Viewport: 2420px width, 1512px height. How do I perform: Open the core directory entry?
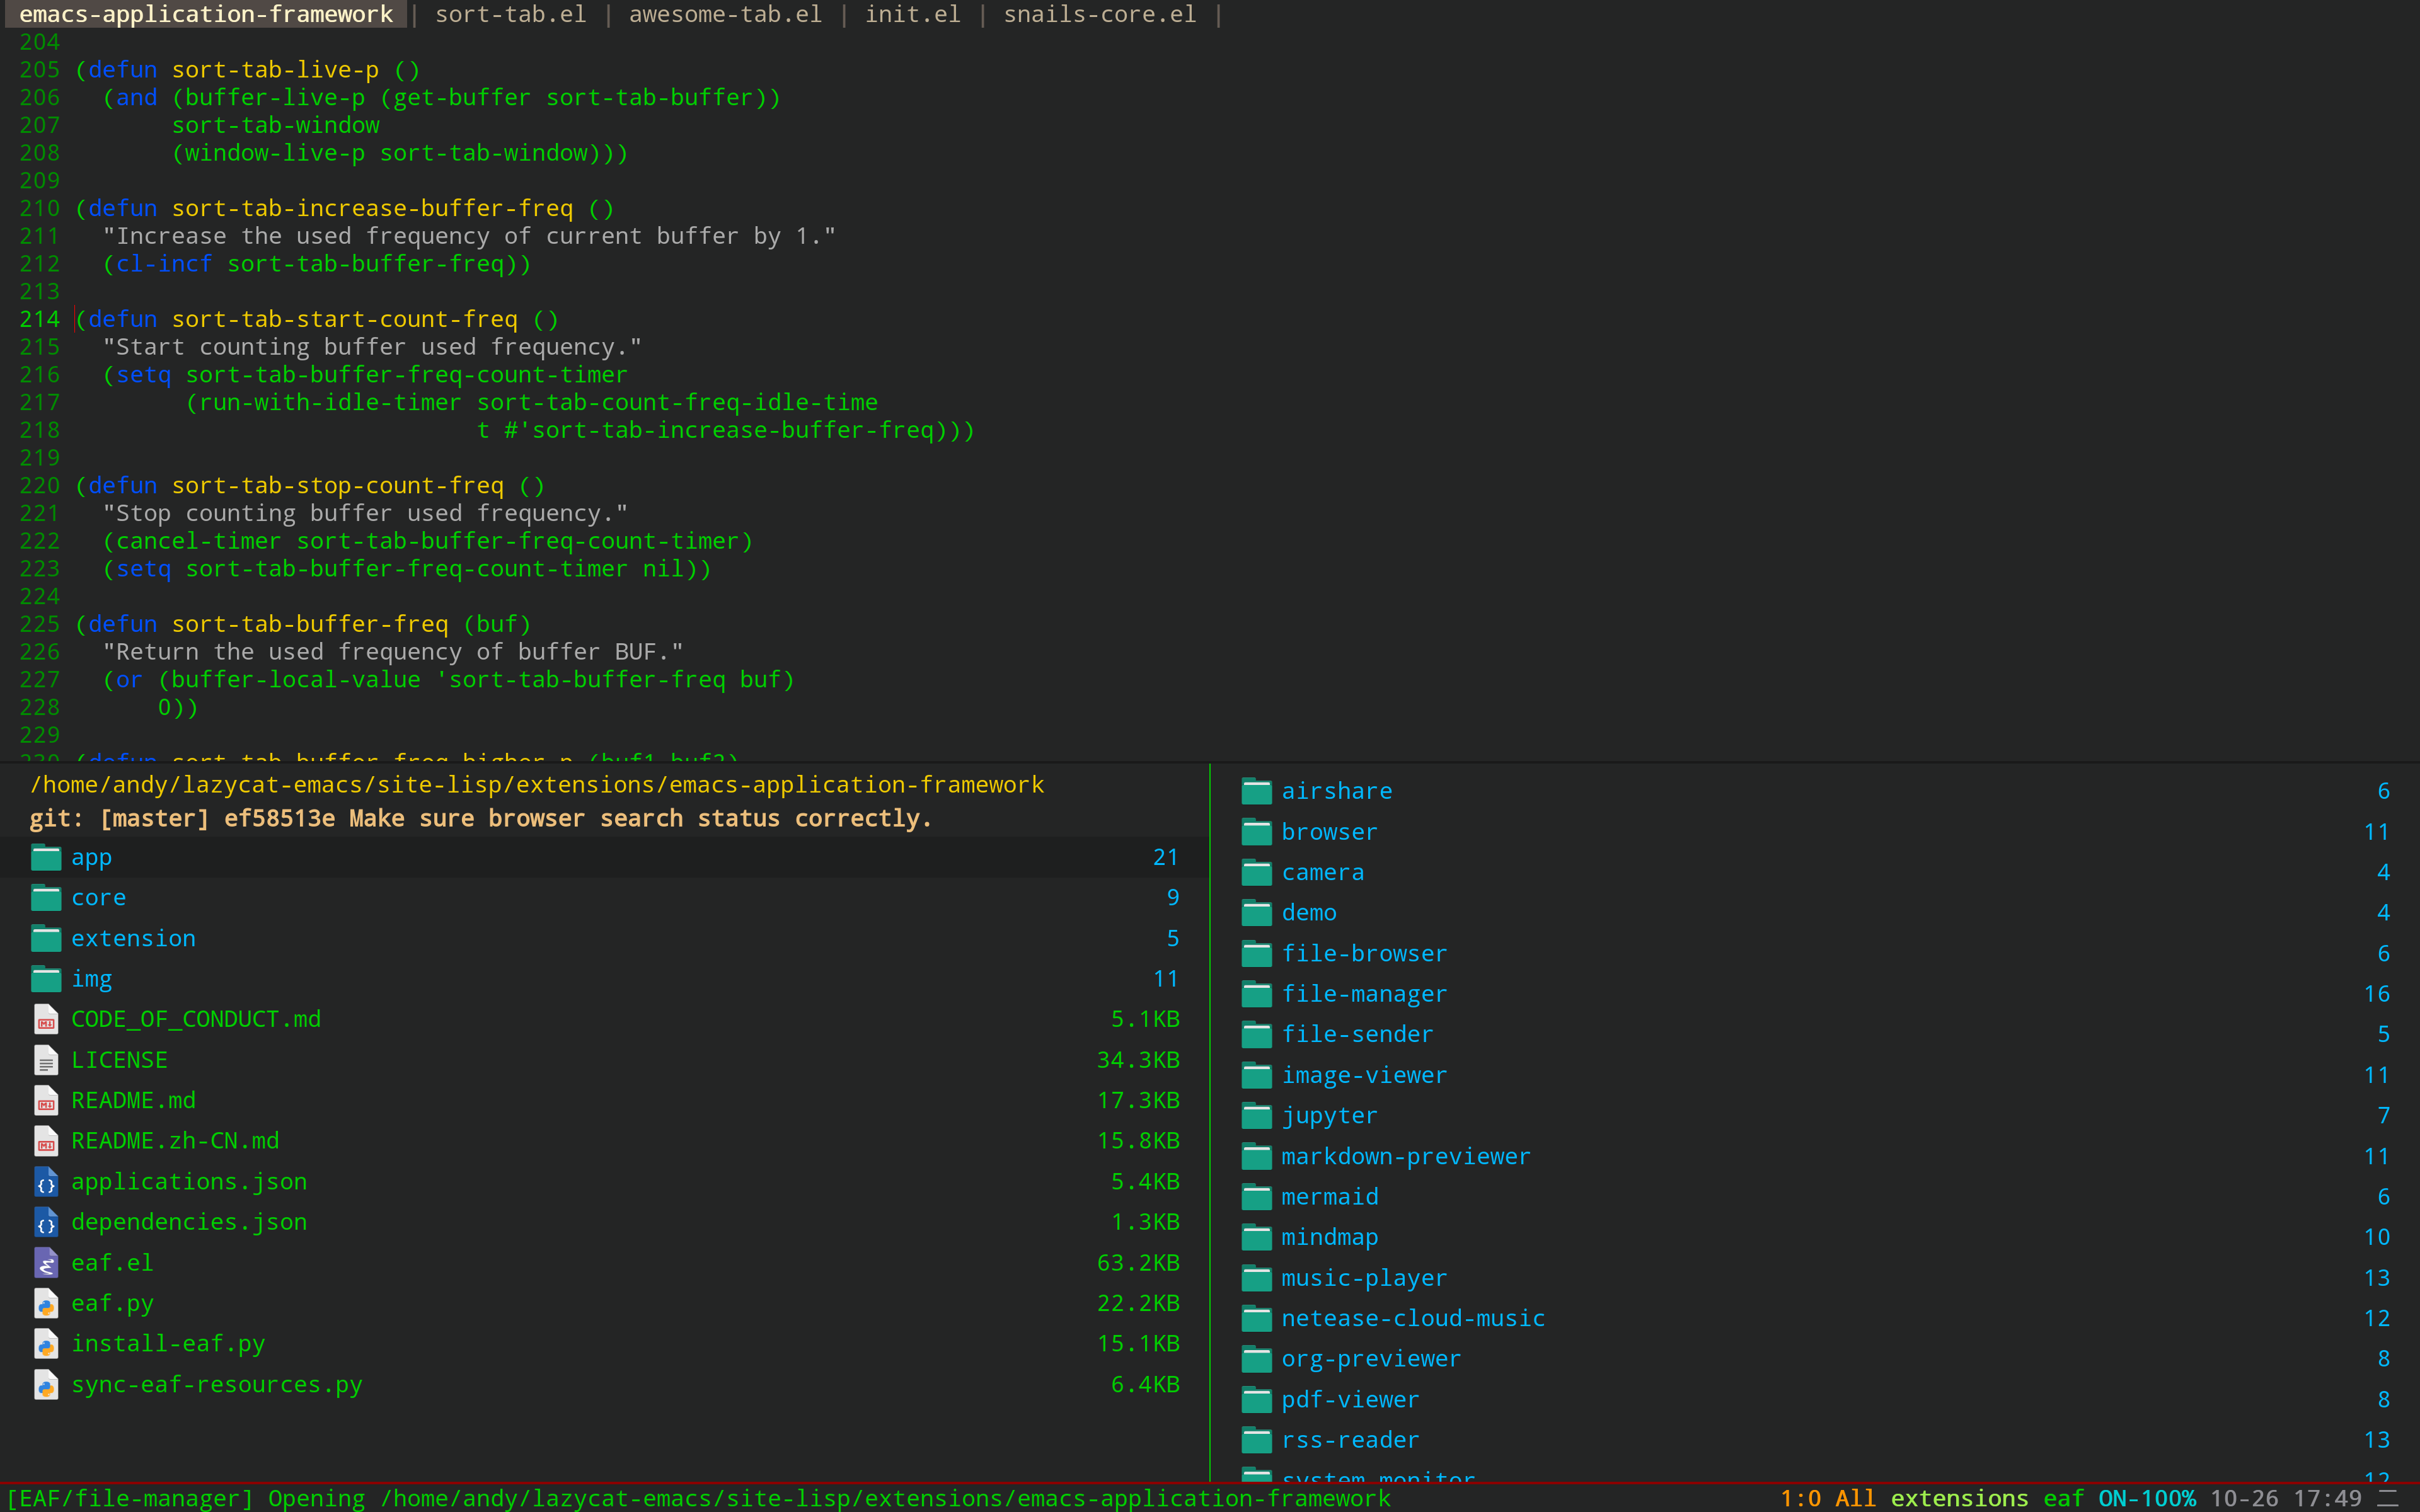coord(98,898)
